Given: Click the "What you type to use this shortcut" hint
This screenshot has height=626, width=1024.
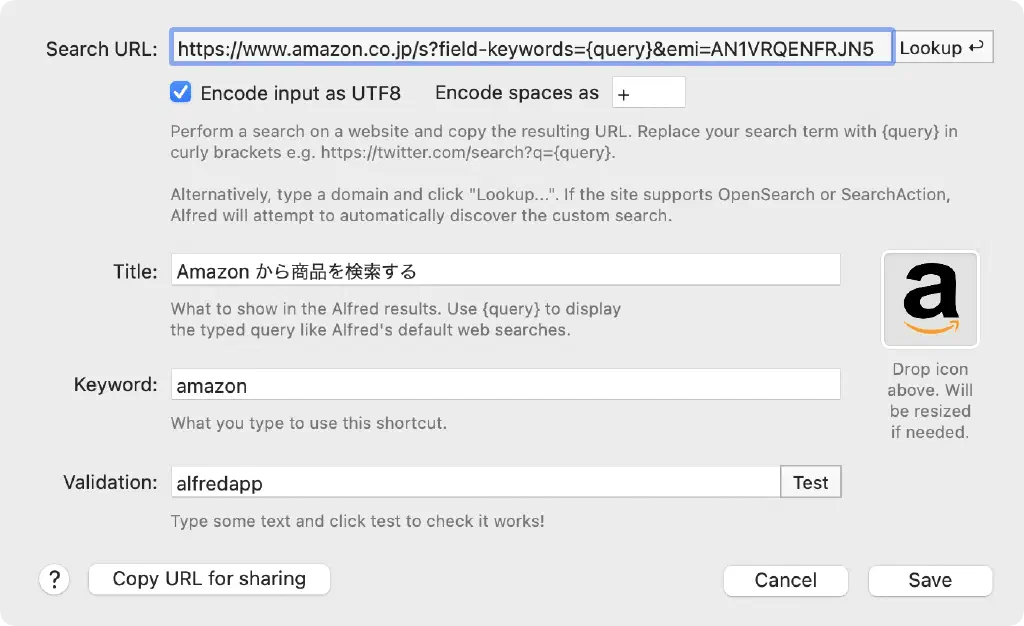Looking at the screenshot, I should point(308,423).
